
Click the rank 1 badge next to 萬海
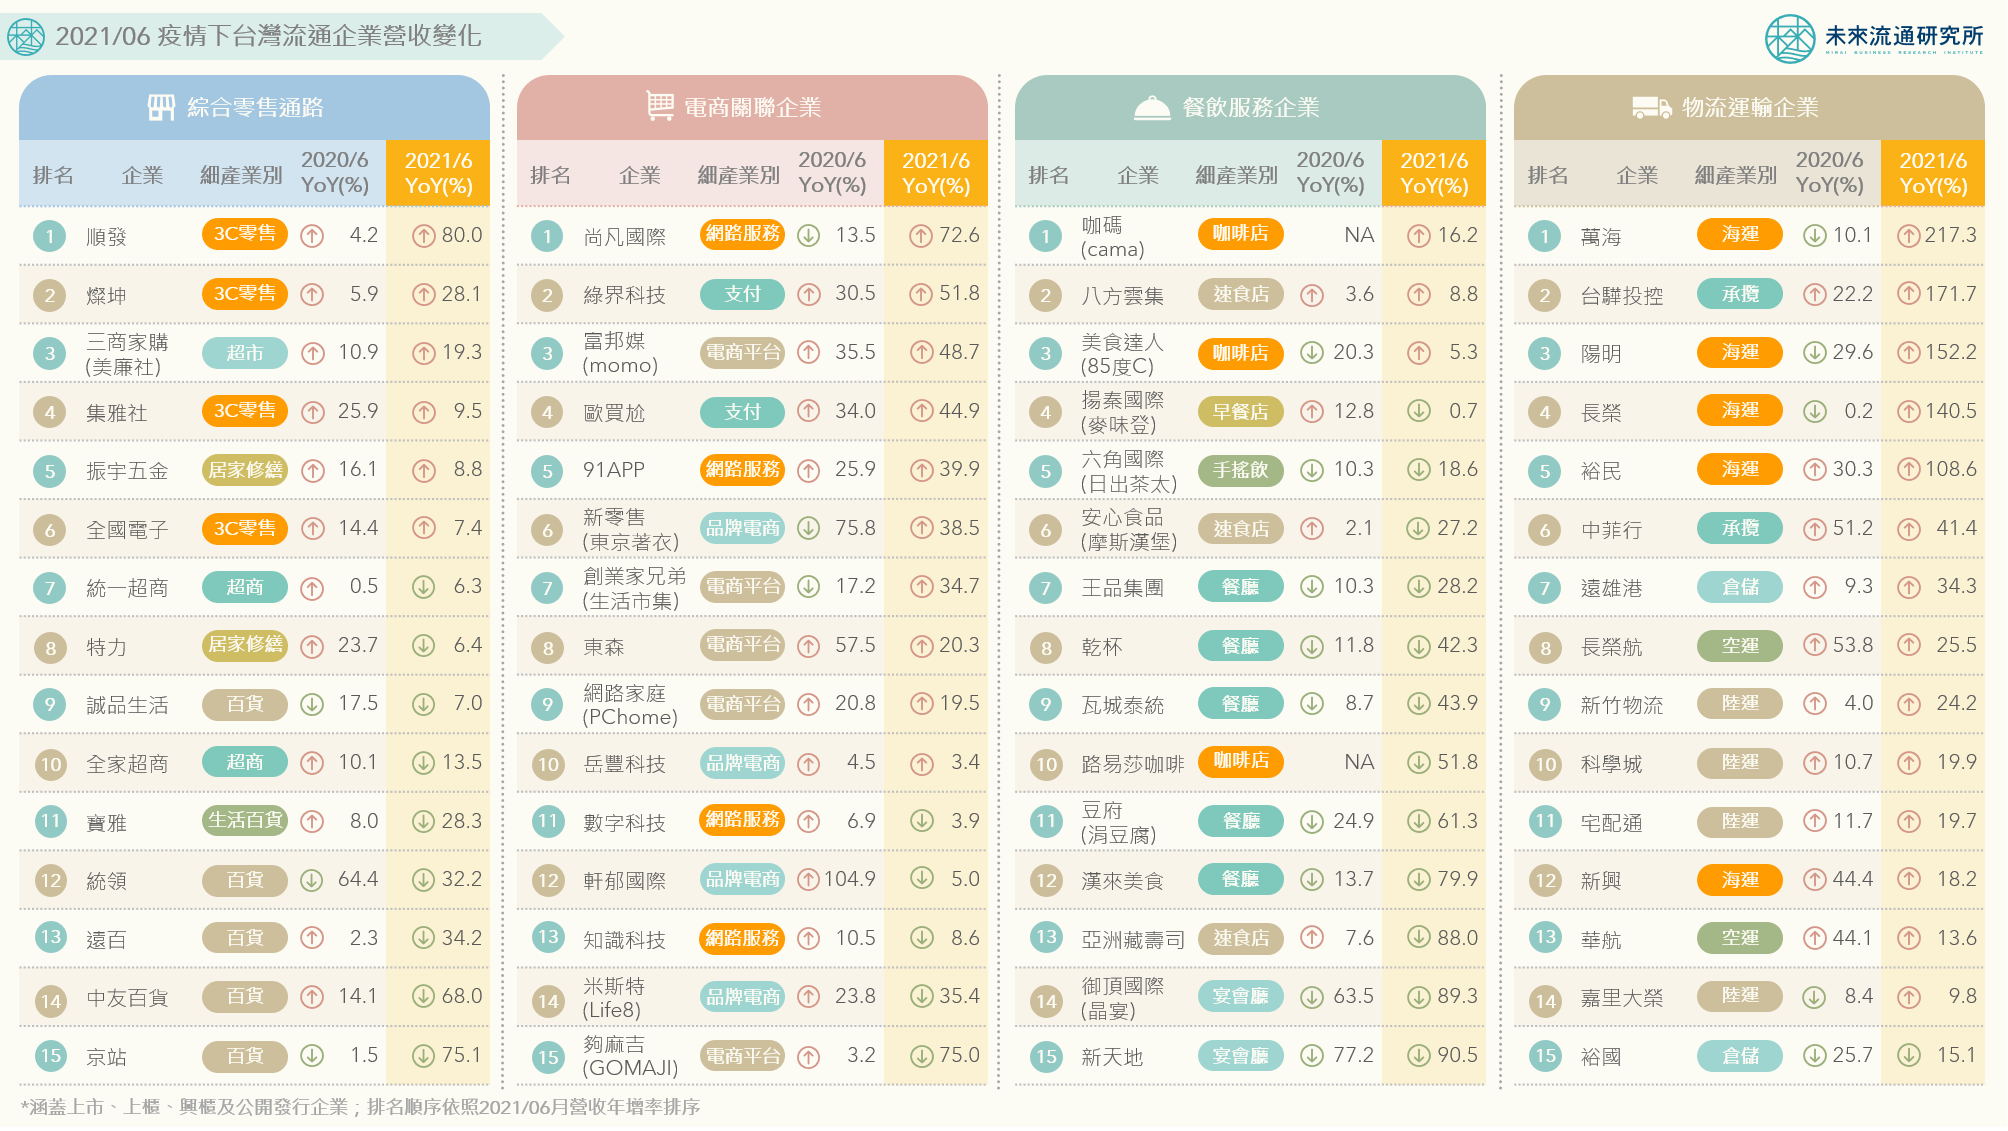(x=1545, y=236)
